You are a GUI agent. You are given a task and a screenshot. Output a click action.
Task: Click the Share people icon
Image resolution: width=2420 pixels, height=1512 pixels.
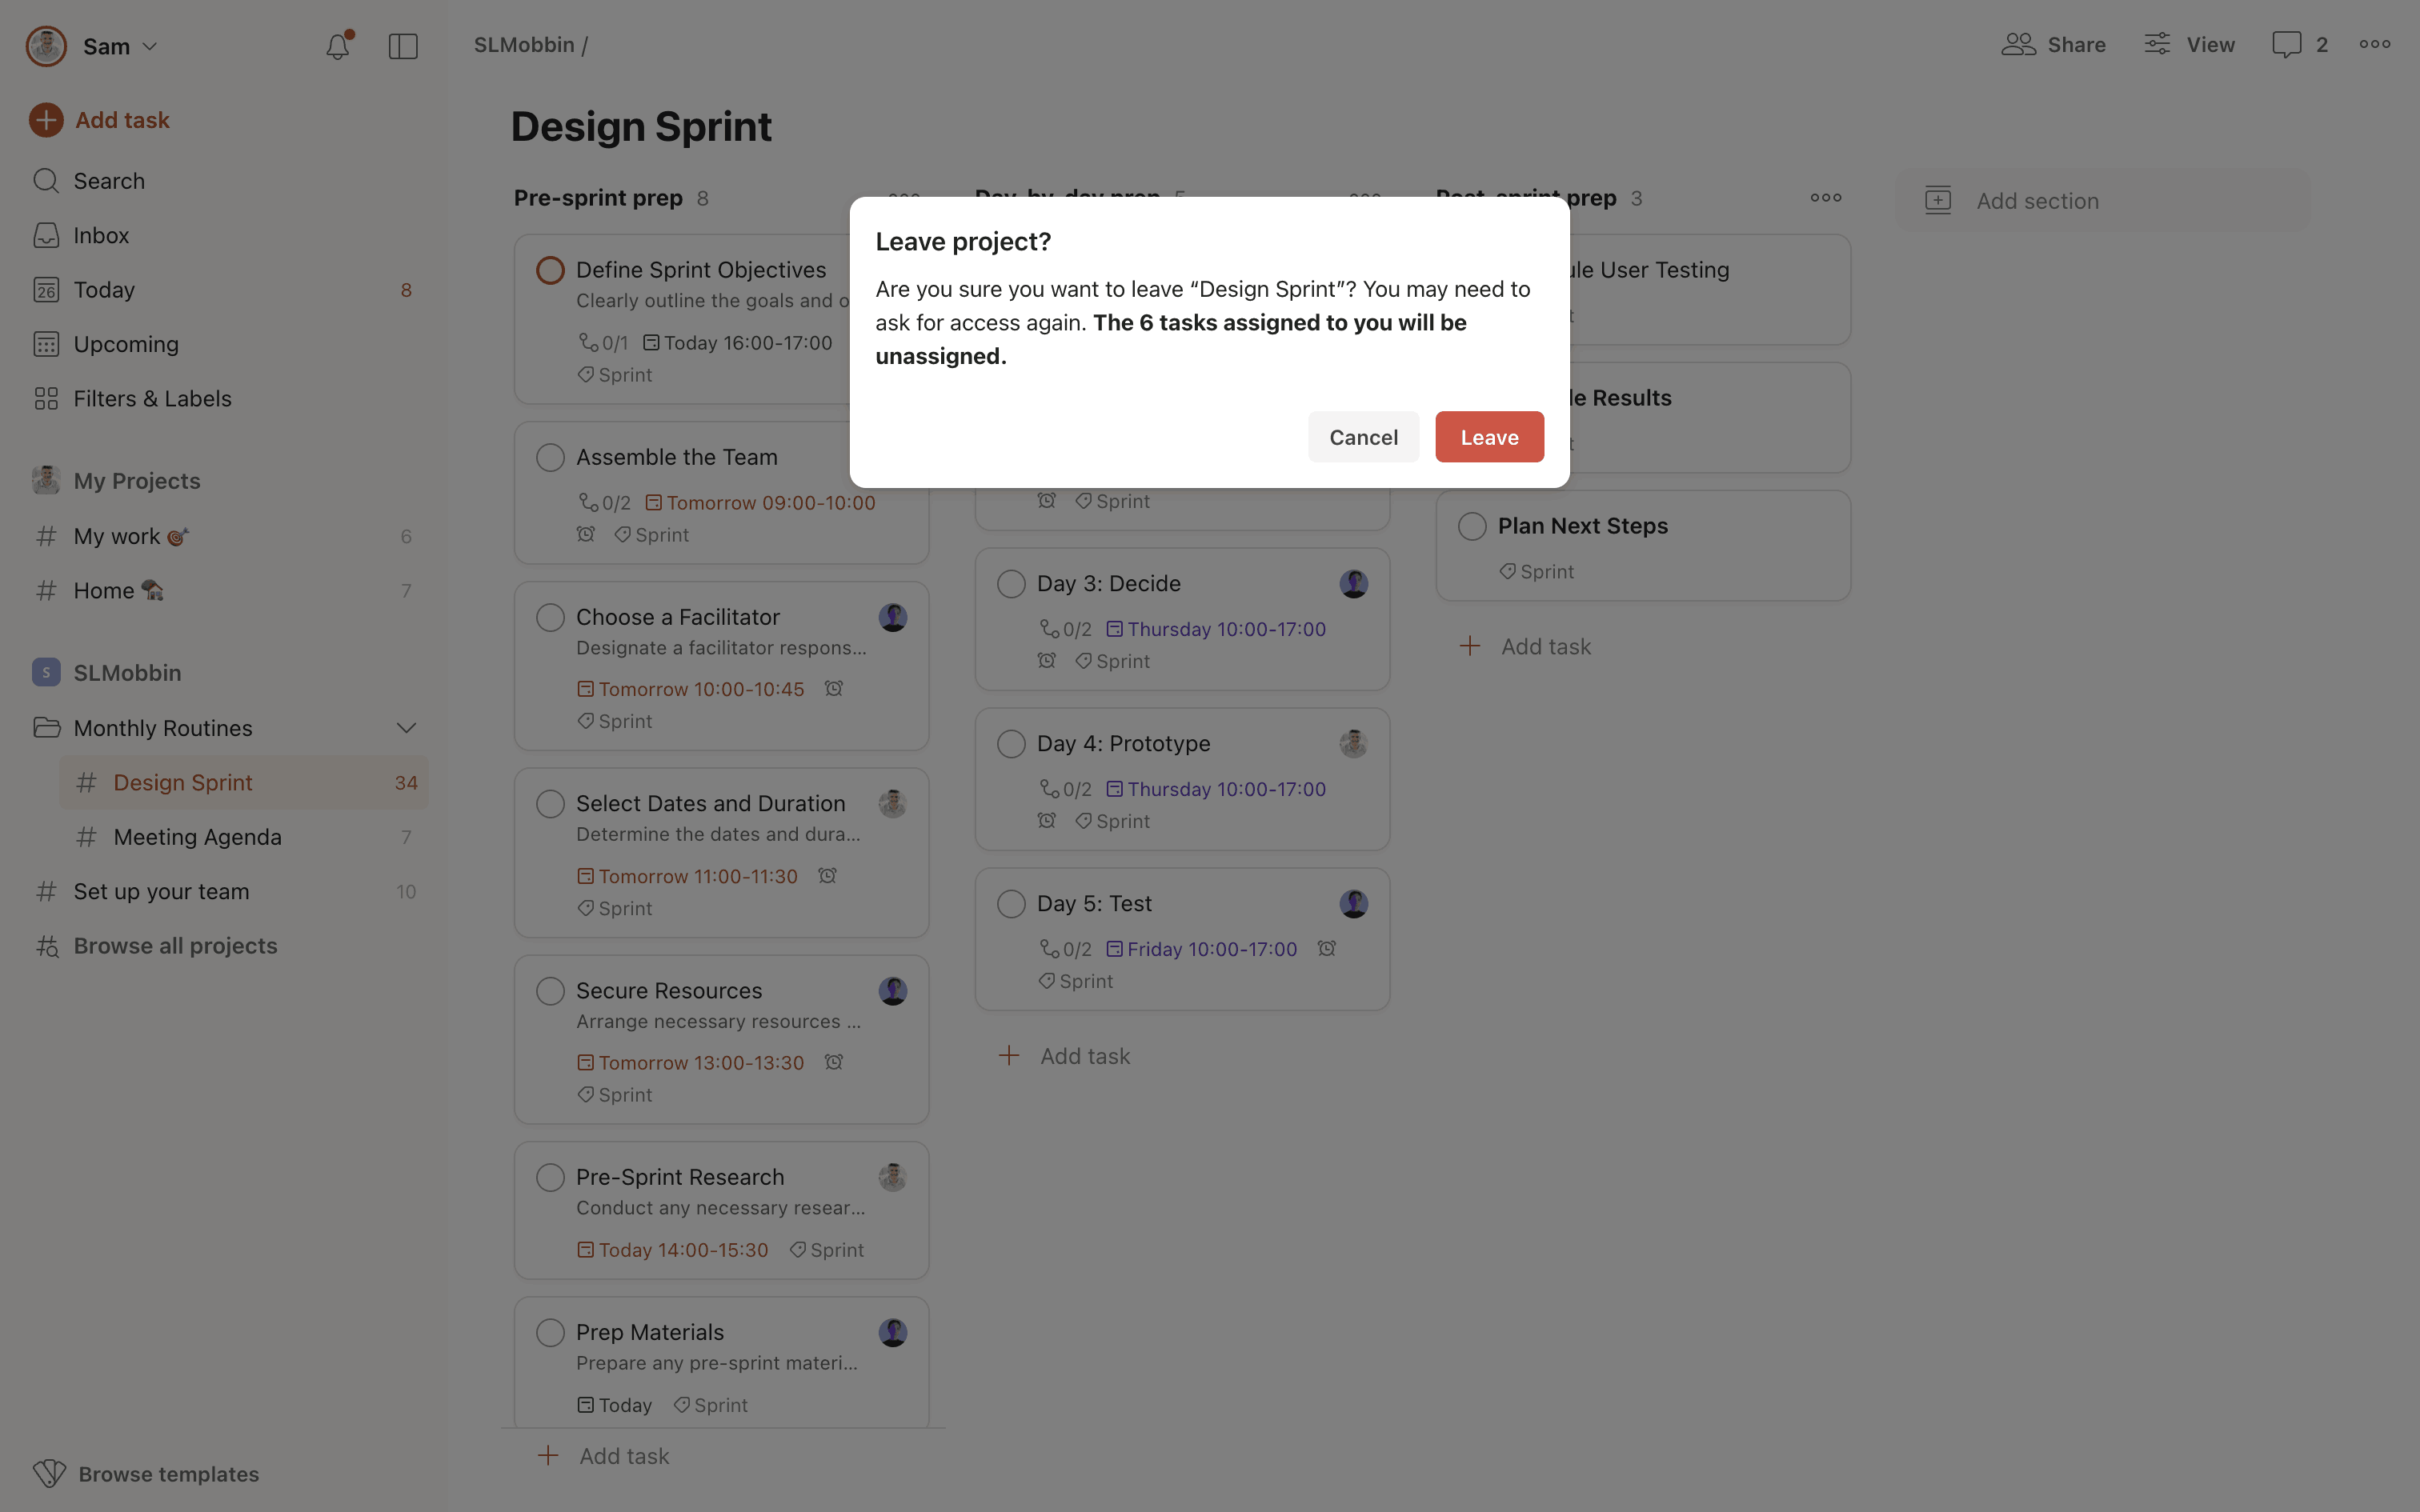click(x=2018, y=45)
